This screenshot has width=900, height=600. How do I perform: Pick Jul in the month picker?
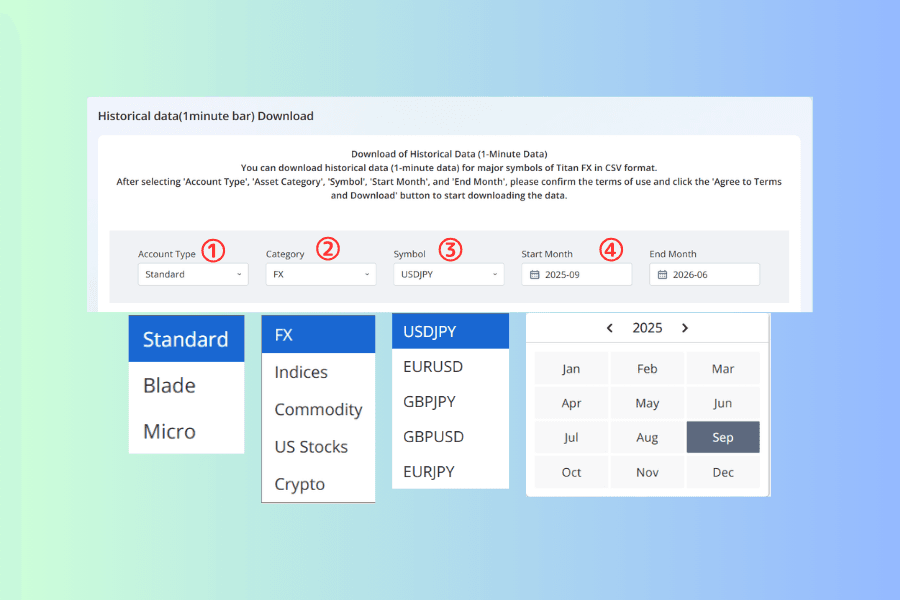click(x=571, y=438)
